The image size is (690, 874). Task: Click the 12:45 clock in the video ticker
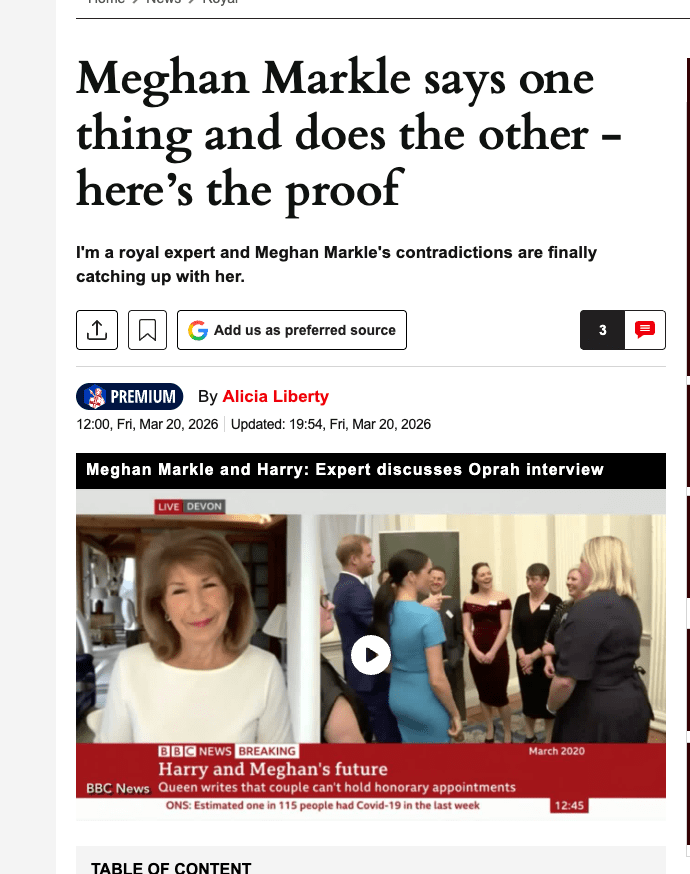(x=569, y=805)
